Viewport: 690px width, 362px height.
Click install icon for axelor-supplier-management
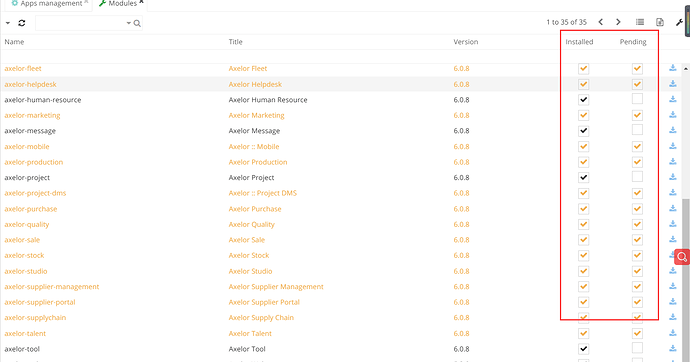673,286
